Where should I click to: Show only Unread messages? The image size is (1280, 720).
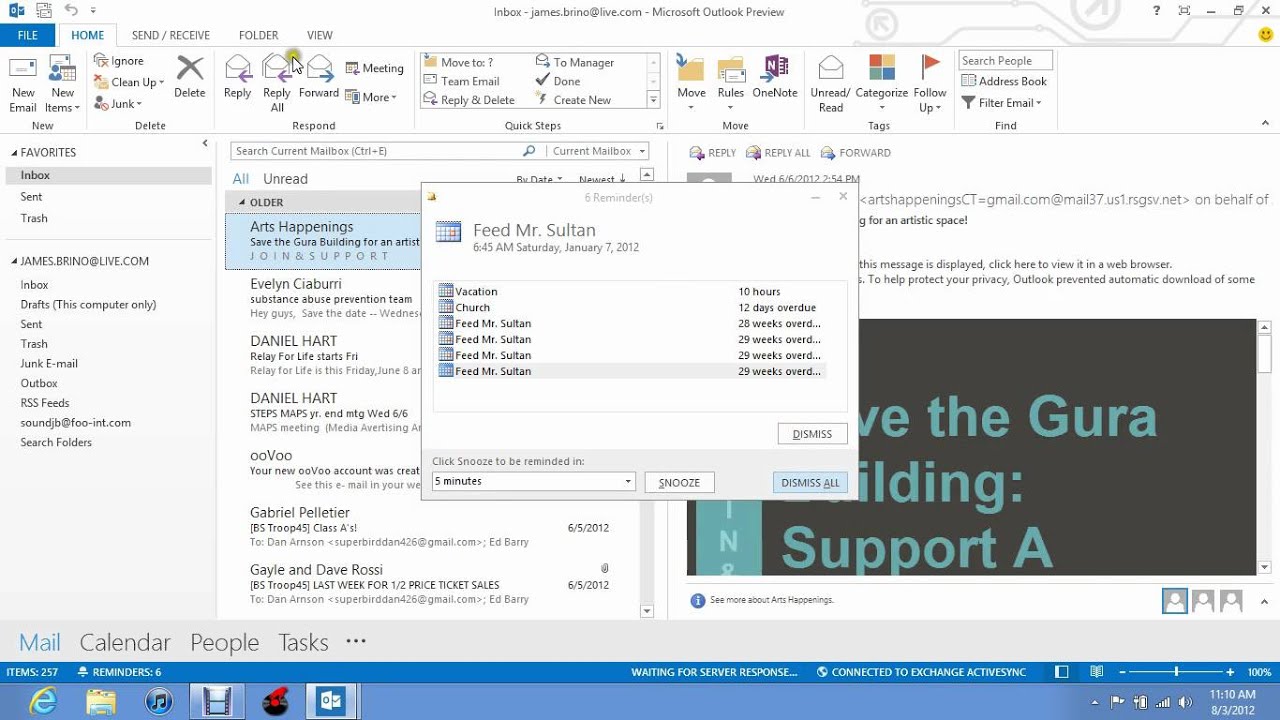click(x=285, y=179)
